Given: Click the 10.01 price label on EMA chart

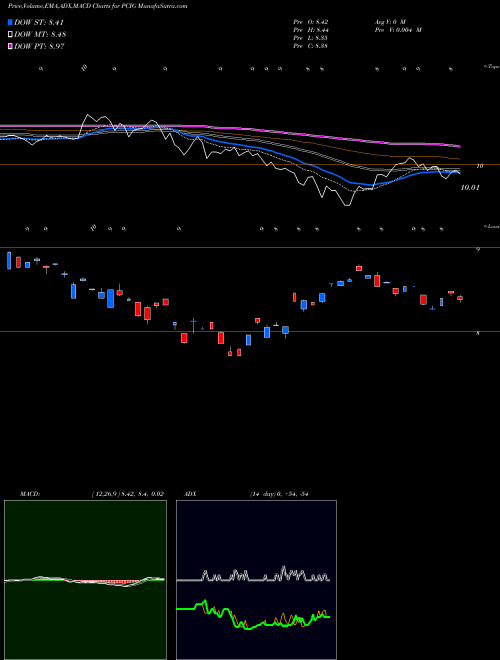Looking at the screenshot, I should pyautogui.click(x=470, y=188).
